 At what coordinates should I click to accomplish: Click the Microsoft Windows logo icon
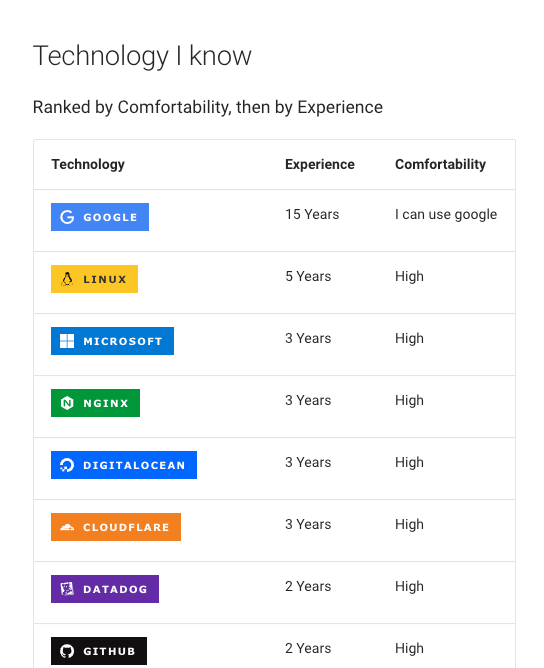(x=67, y=341)
